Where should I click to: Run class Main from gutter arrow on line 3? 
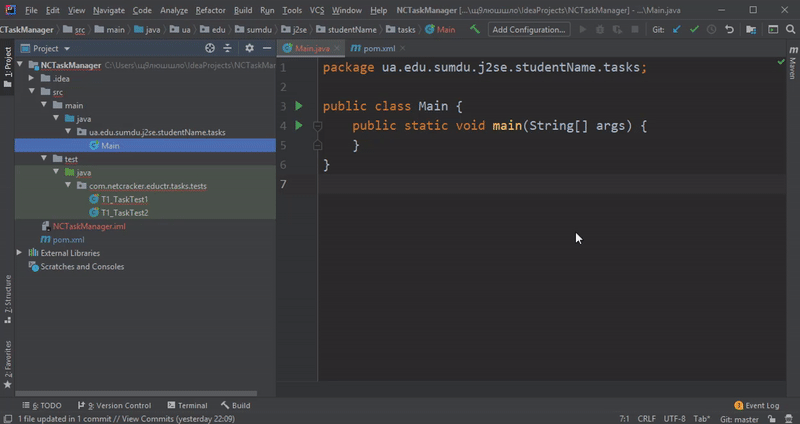(x=299, y=106)
